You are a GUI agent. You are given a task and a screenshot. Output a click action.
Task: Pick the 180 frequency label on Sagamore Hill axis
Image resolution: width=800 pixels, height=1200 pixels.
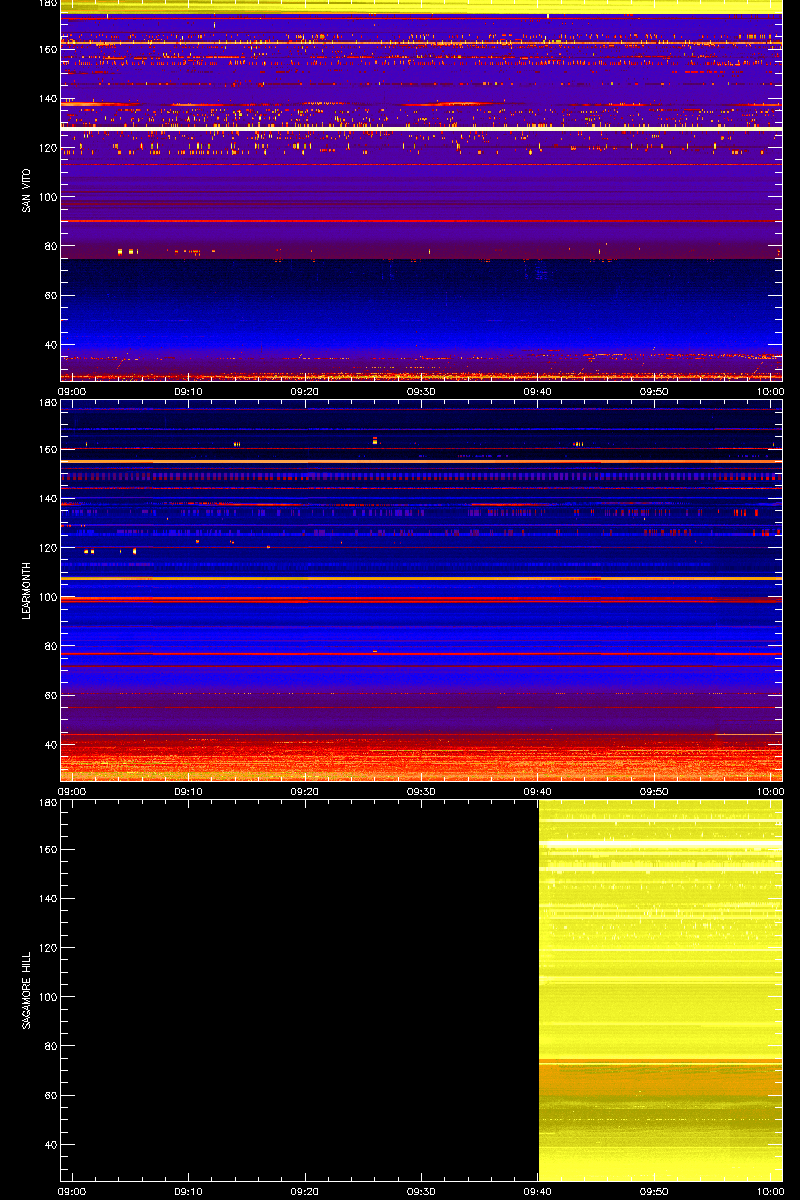(46, 803)
